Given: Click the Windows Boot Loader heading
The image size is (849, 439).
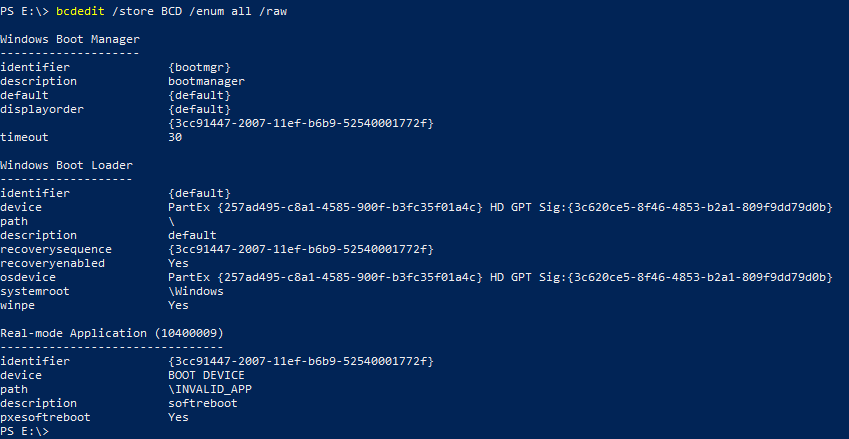Looking at the screenshot, I should (66, 165).
